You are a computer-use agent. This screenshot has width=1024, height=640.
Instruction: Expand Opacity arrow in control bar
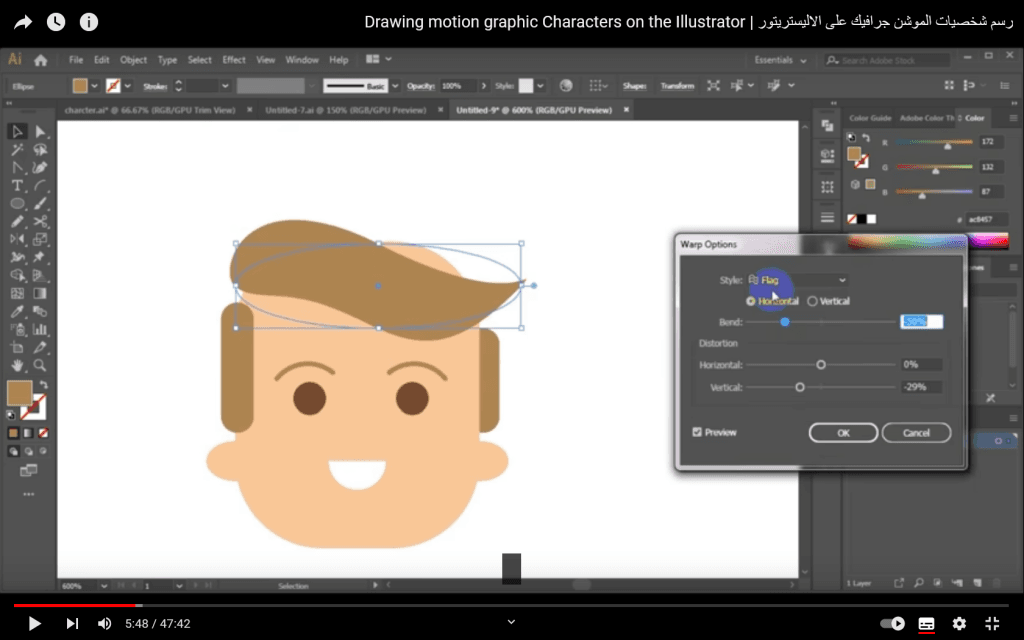484,86
